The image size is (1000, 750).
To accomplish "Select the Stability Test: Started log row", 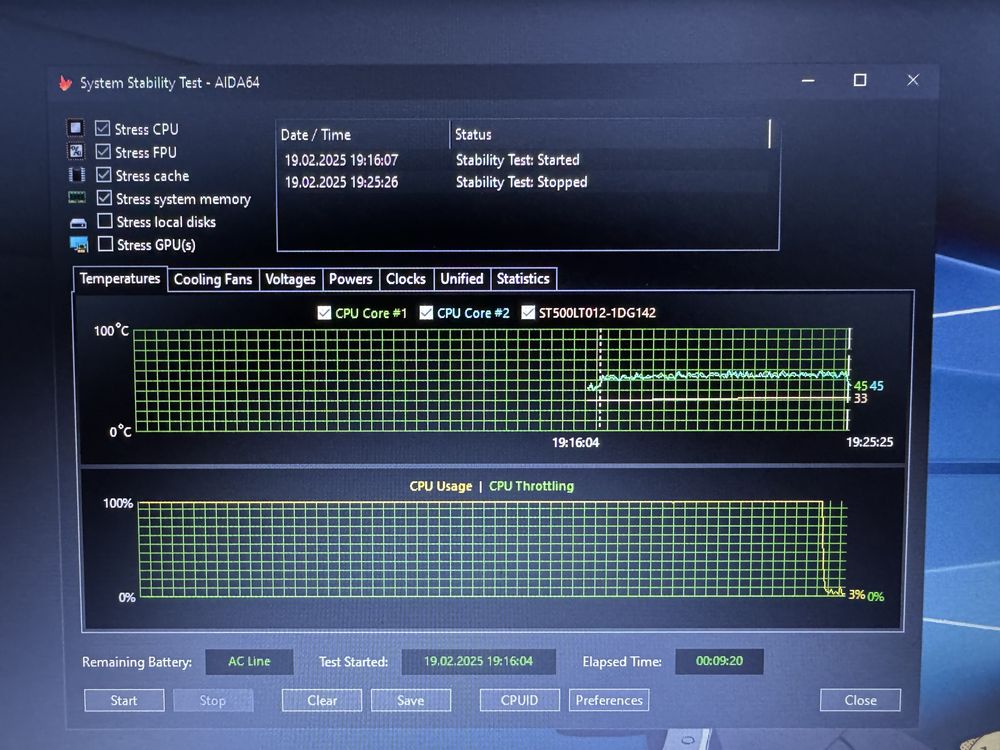I will pos(528,159).
